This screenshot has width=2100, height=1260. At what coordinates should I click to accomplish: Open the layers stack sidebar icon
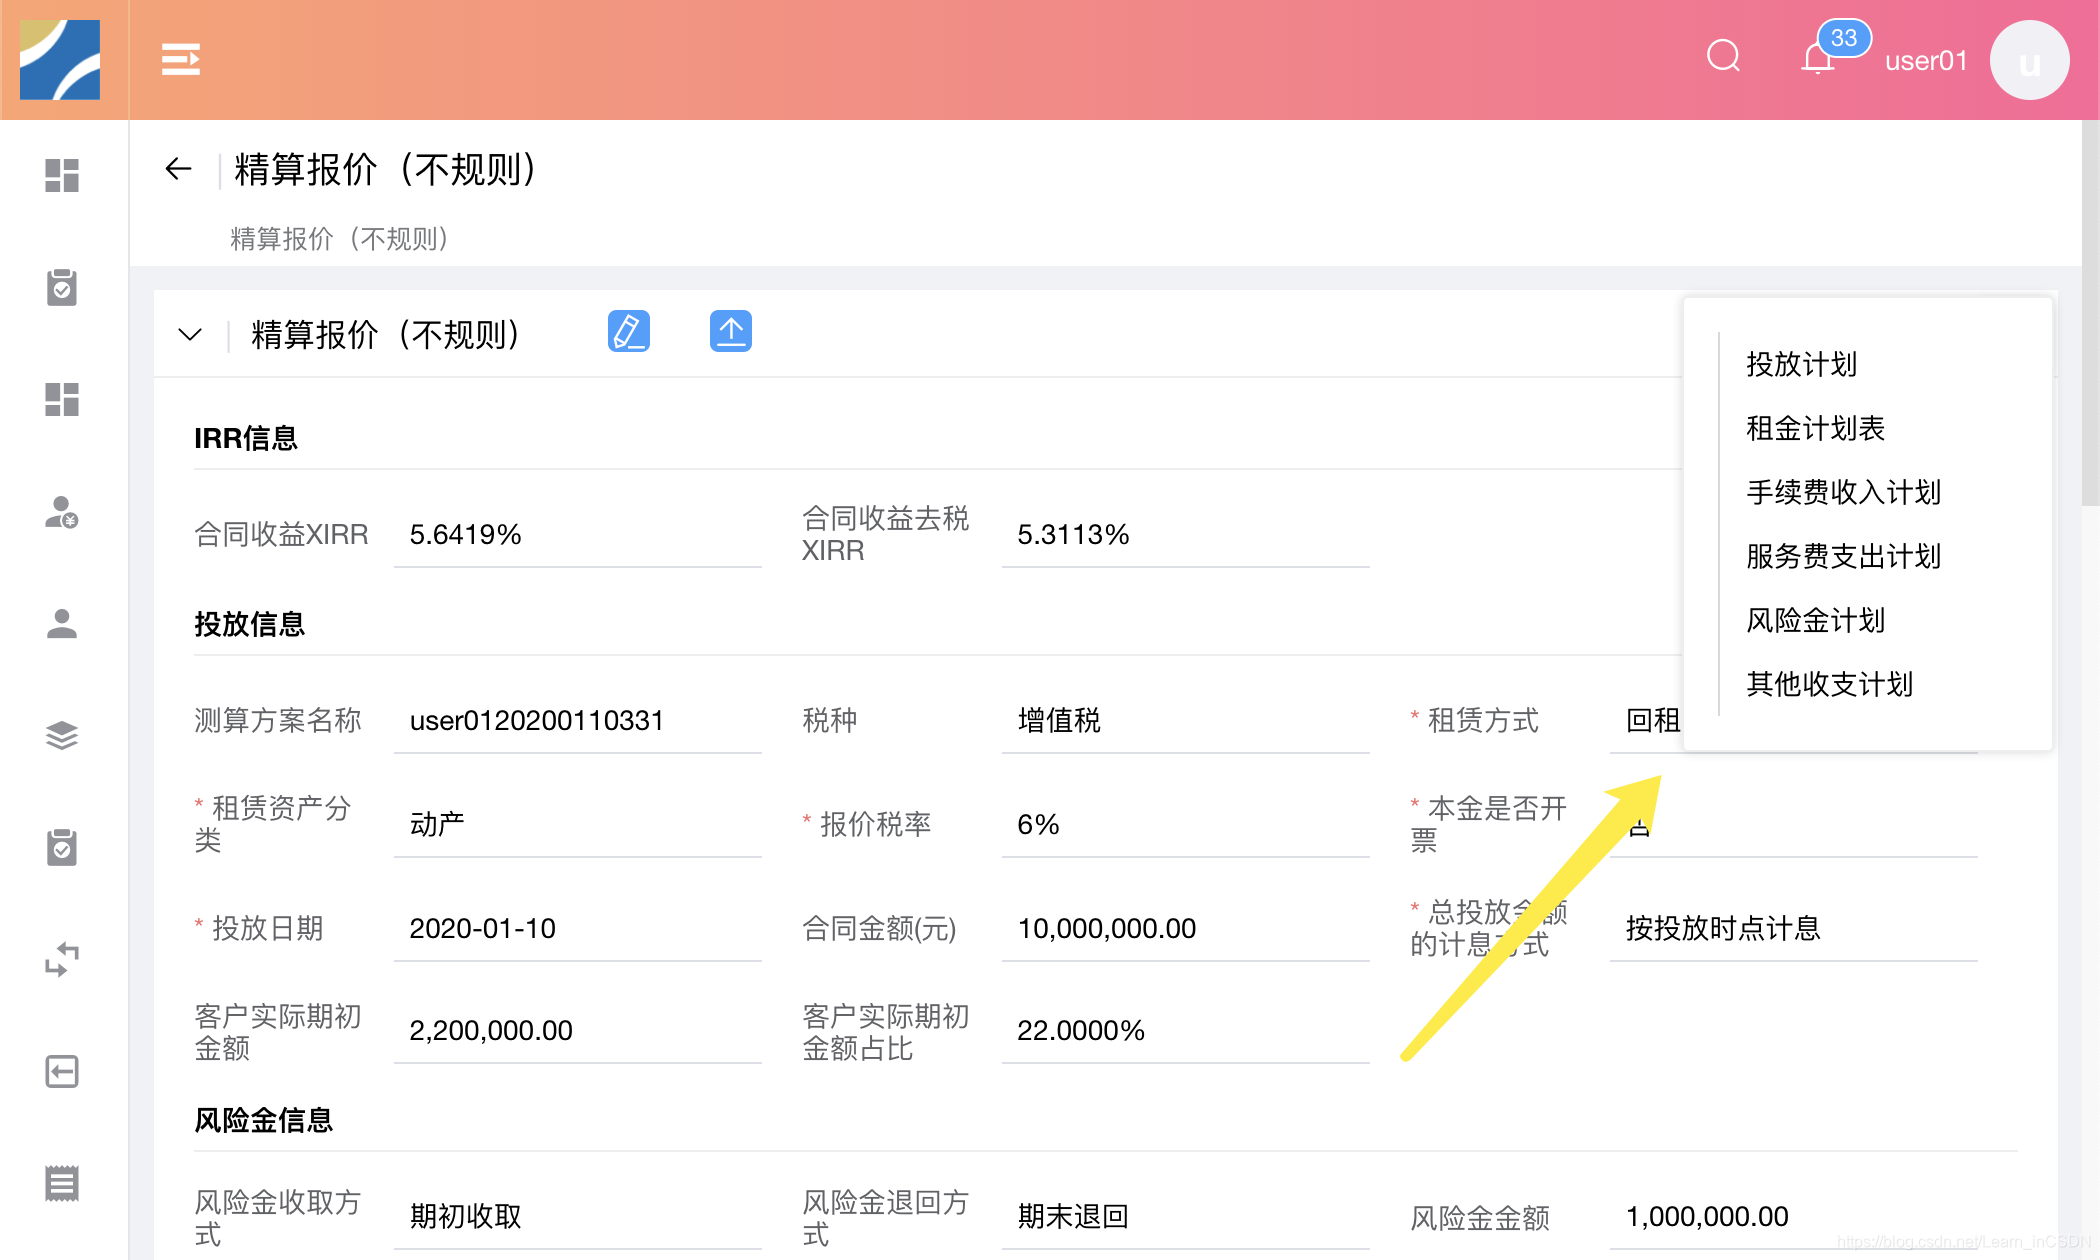click(x=62, y=736)
